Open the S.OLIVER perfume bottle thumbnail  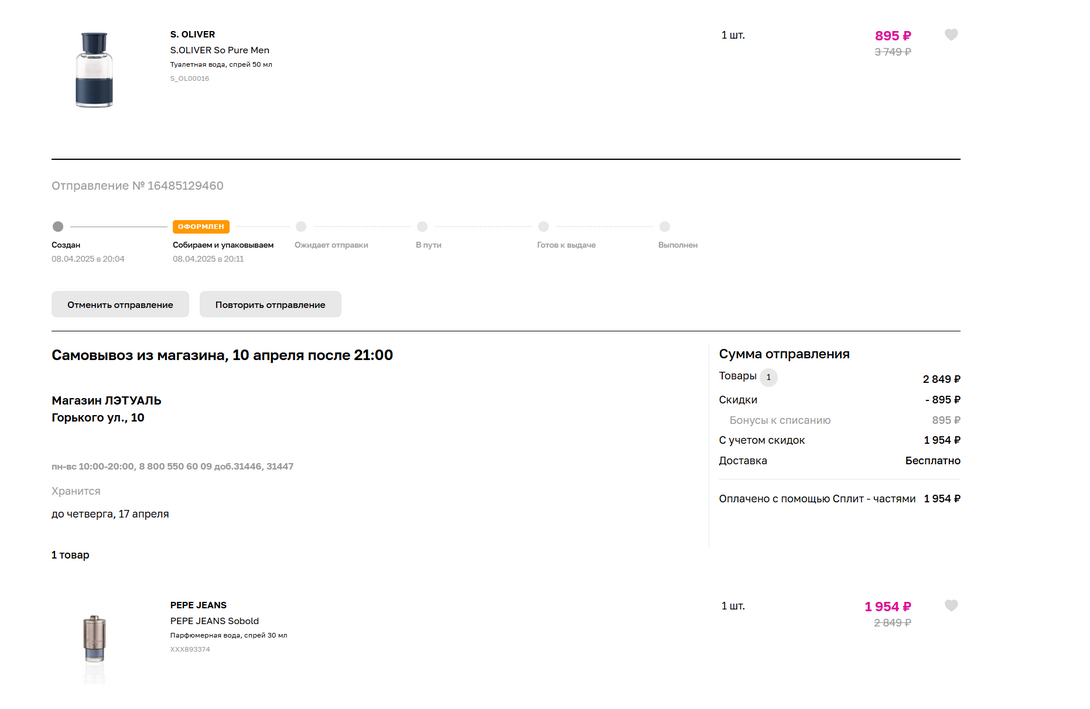(95, 70)
